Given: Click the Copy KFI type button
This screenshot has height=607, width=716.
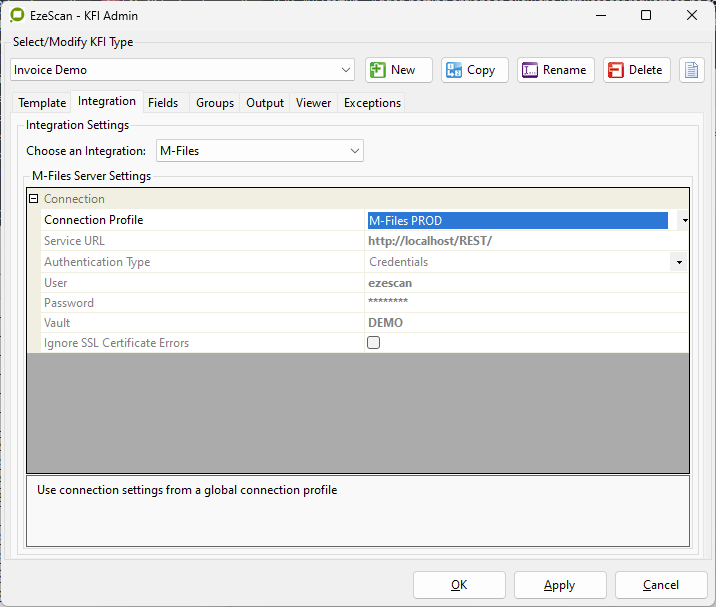Looking at the screenshot, I should 474,70.
